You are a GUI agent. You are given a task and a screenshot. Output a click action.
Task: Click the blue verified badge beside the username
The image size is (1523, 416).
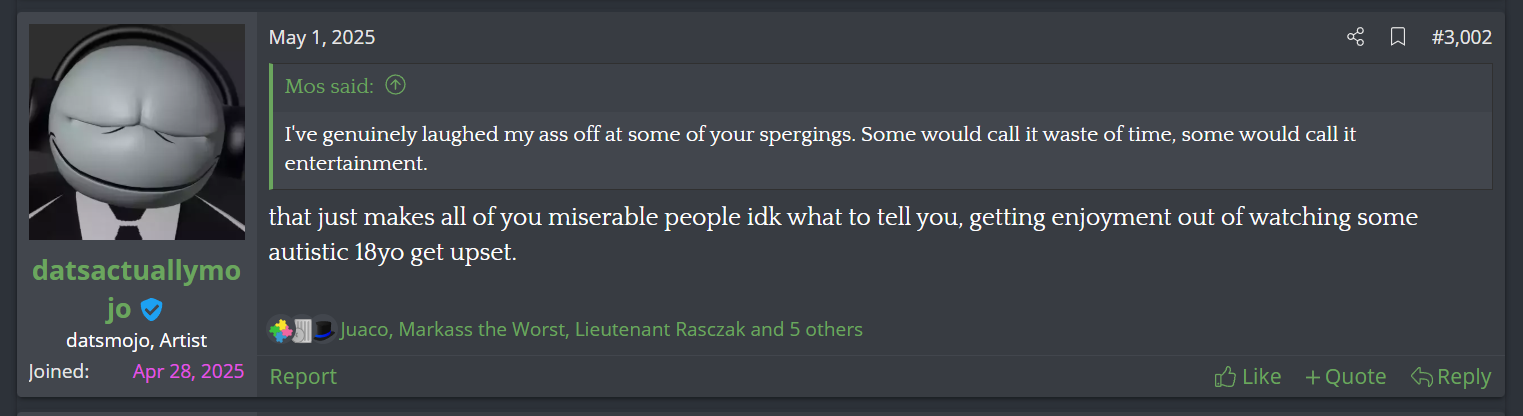tap(152, 308)
